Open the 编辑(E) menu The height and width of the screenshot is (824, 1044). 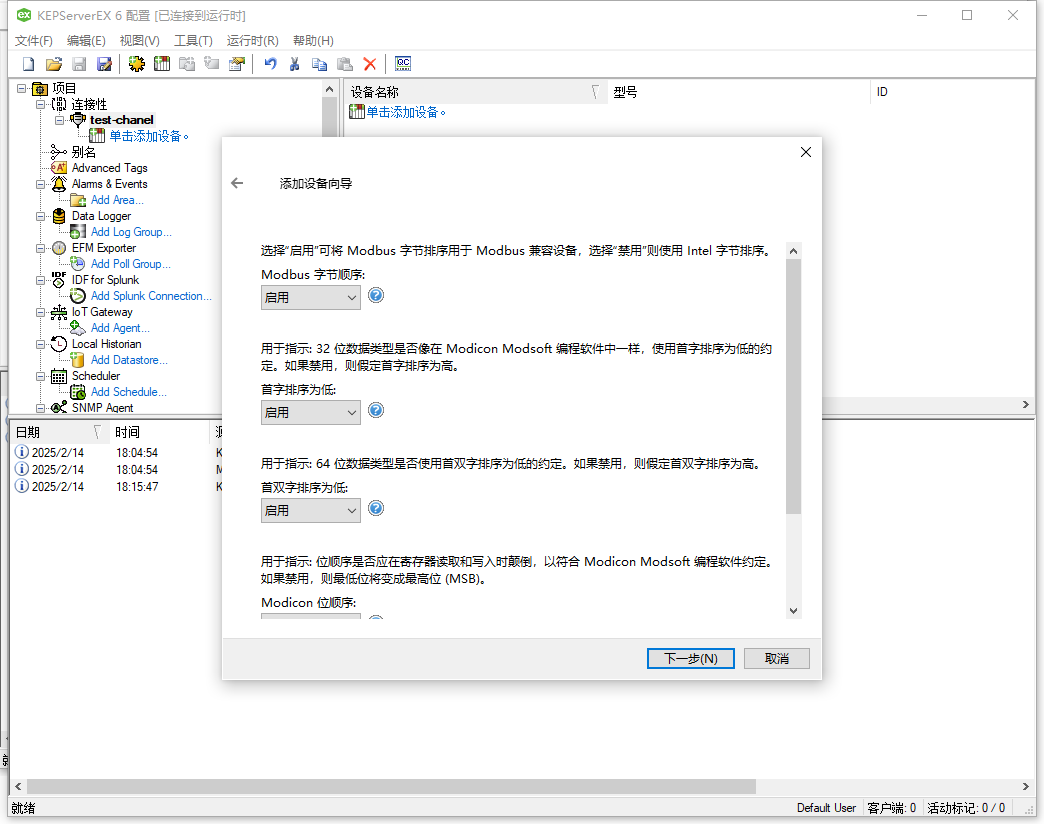click(x=86, y=41)
